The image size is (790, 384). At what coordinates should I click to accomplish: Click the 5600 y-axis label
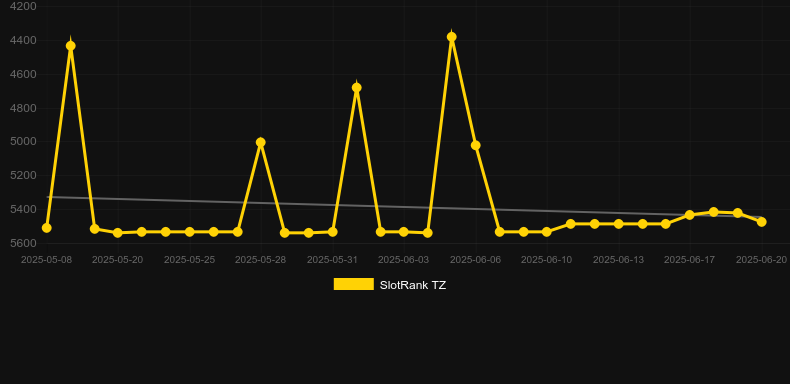pos(23,243)
